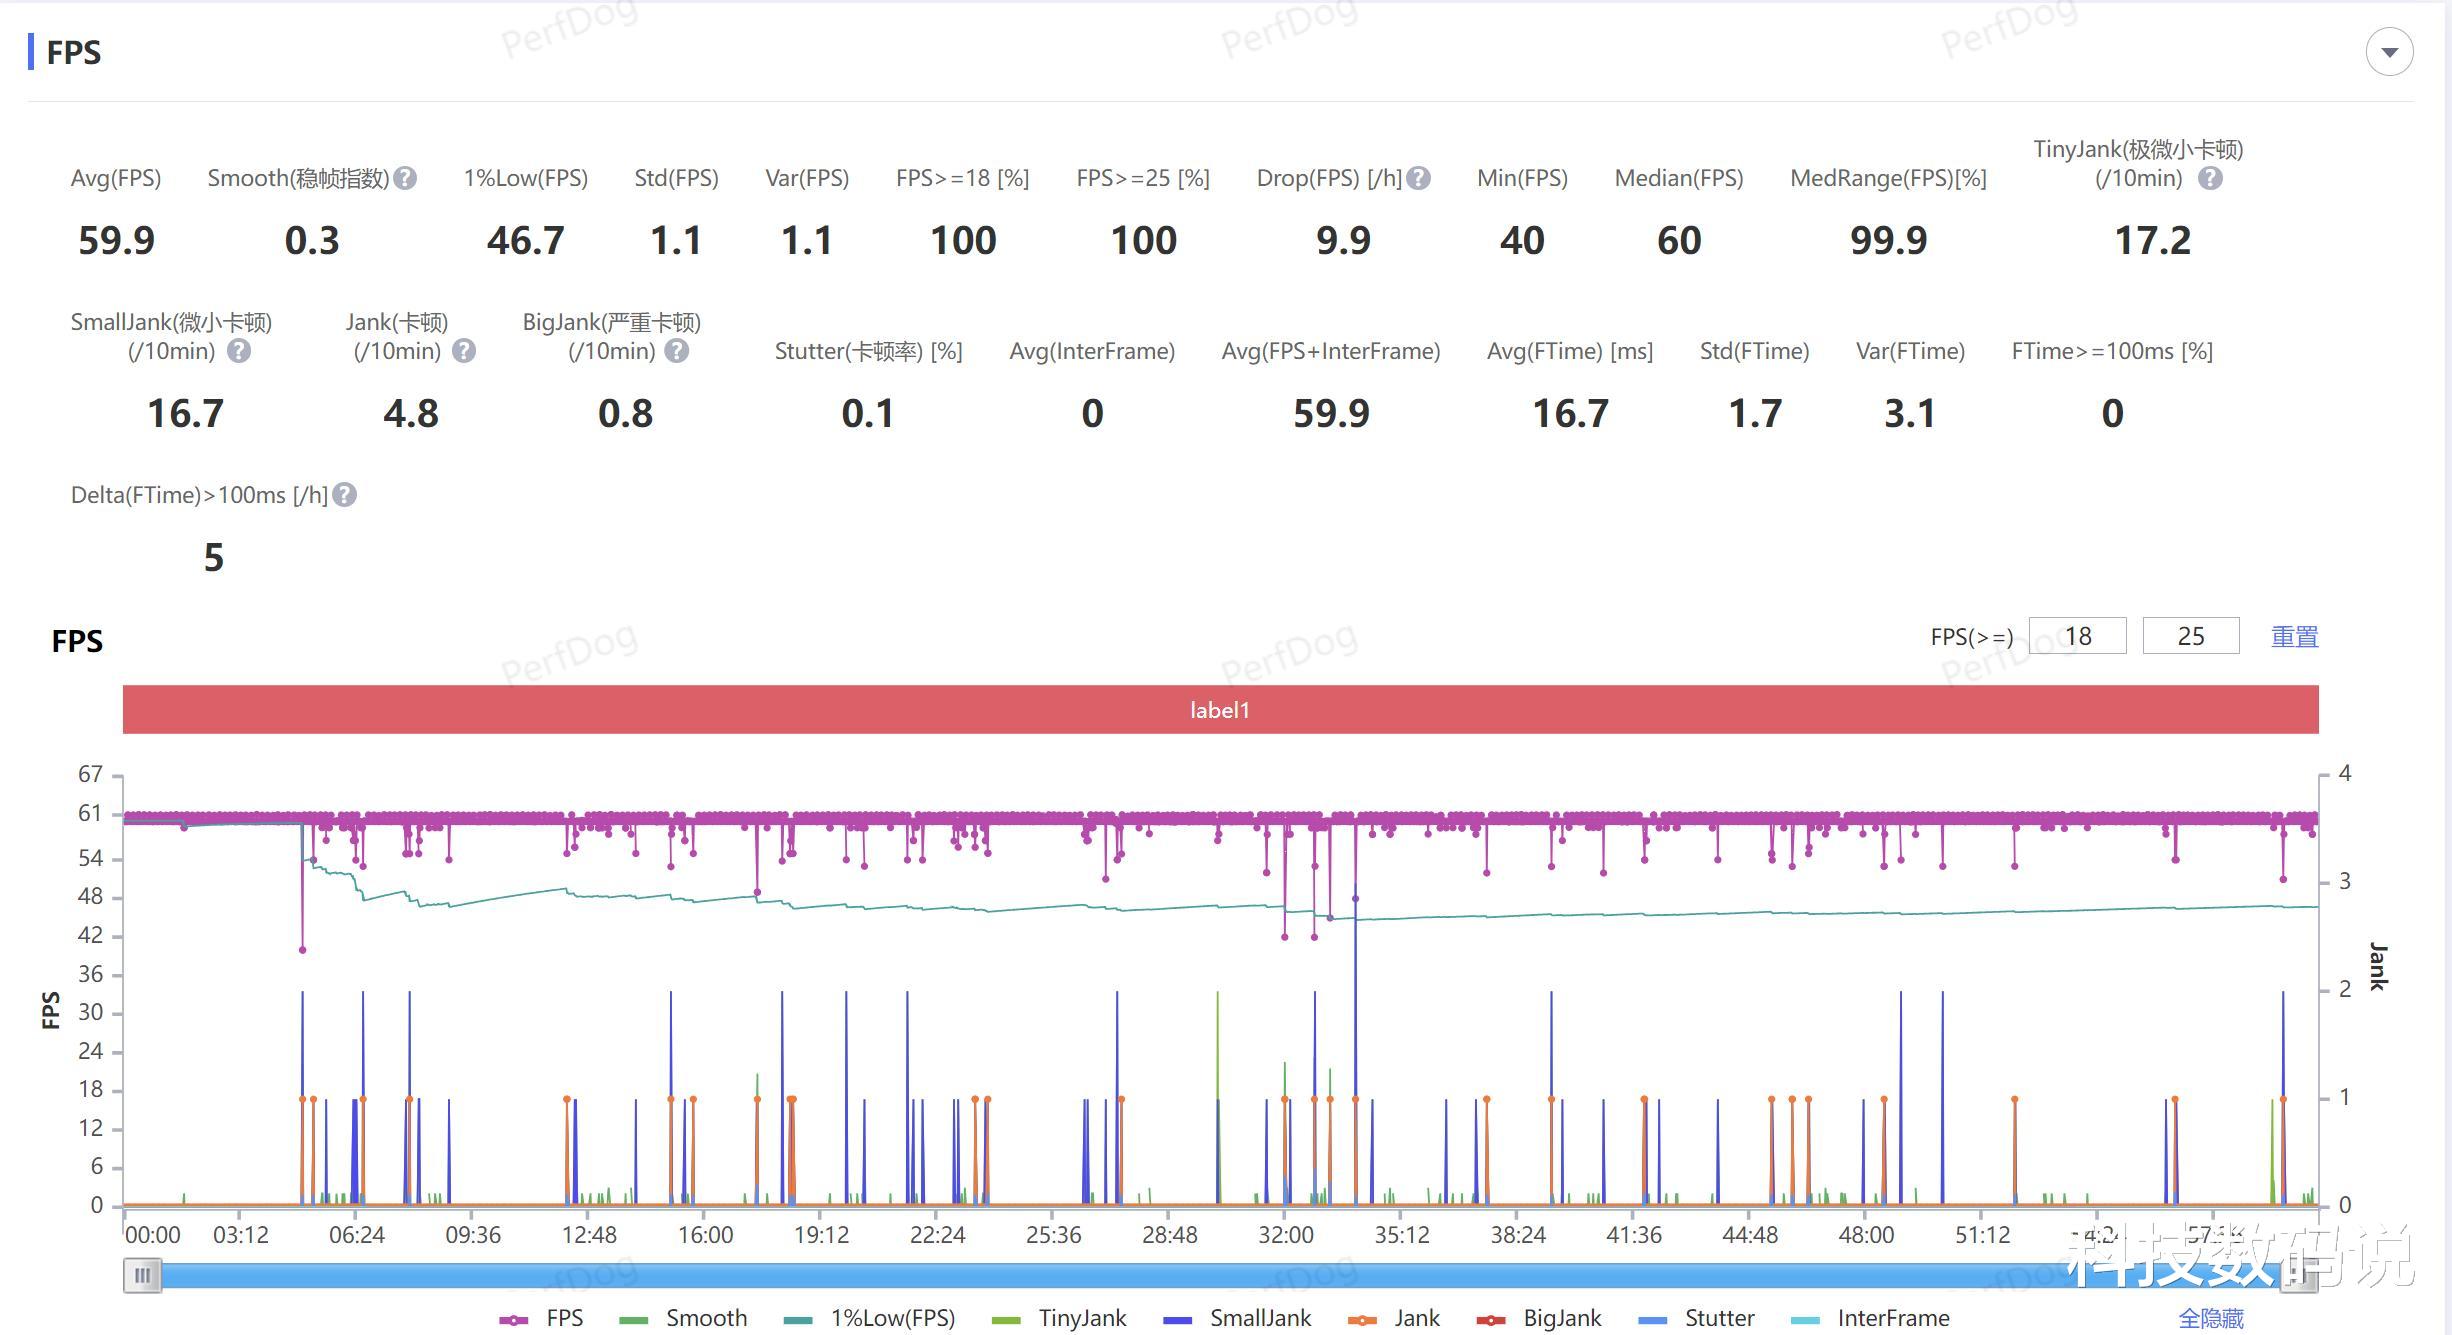
Task: Click help icon beside Delta(FTime)>100ms
Action: coord(345,496)
